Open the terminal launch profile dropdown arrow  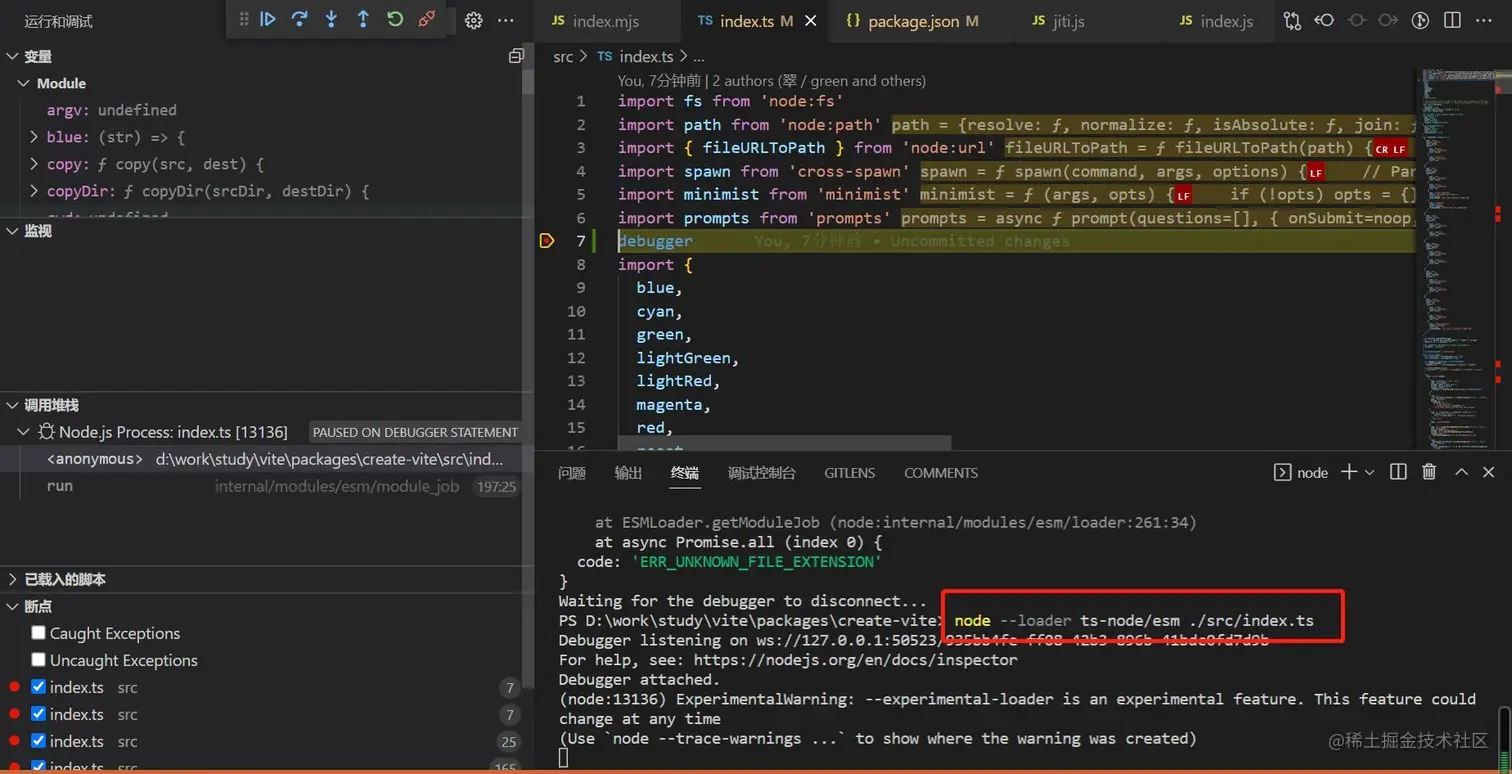click(x=1369, y=472)
